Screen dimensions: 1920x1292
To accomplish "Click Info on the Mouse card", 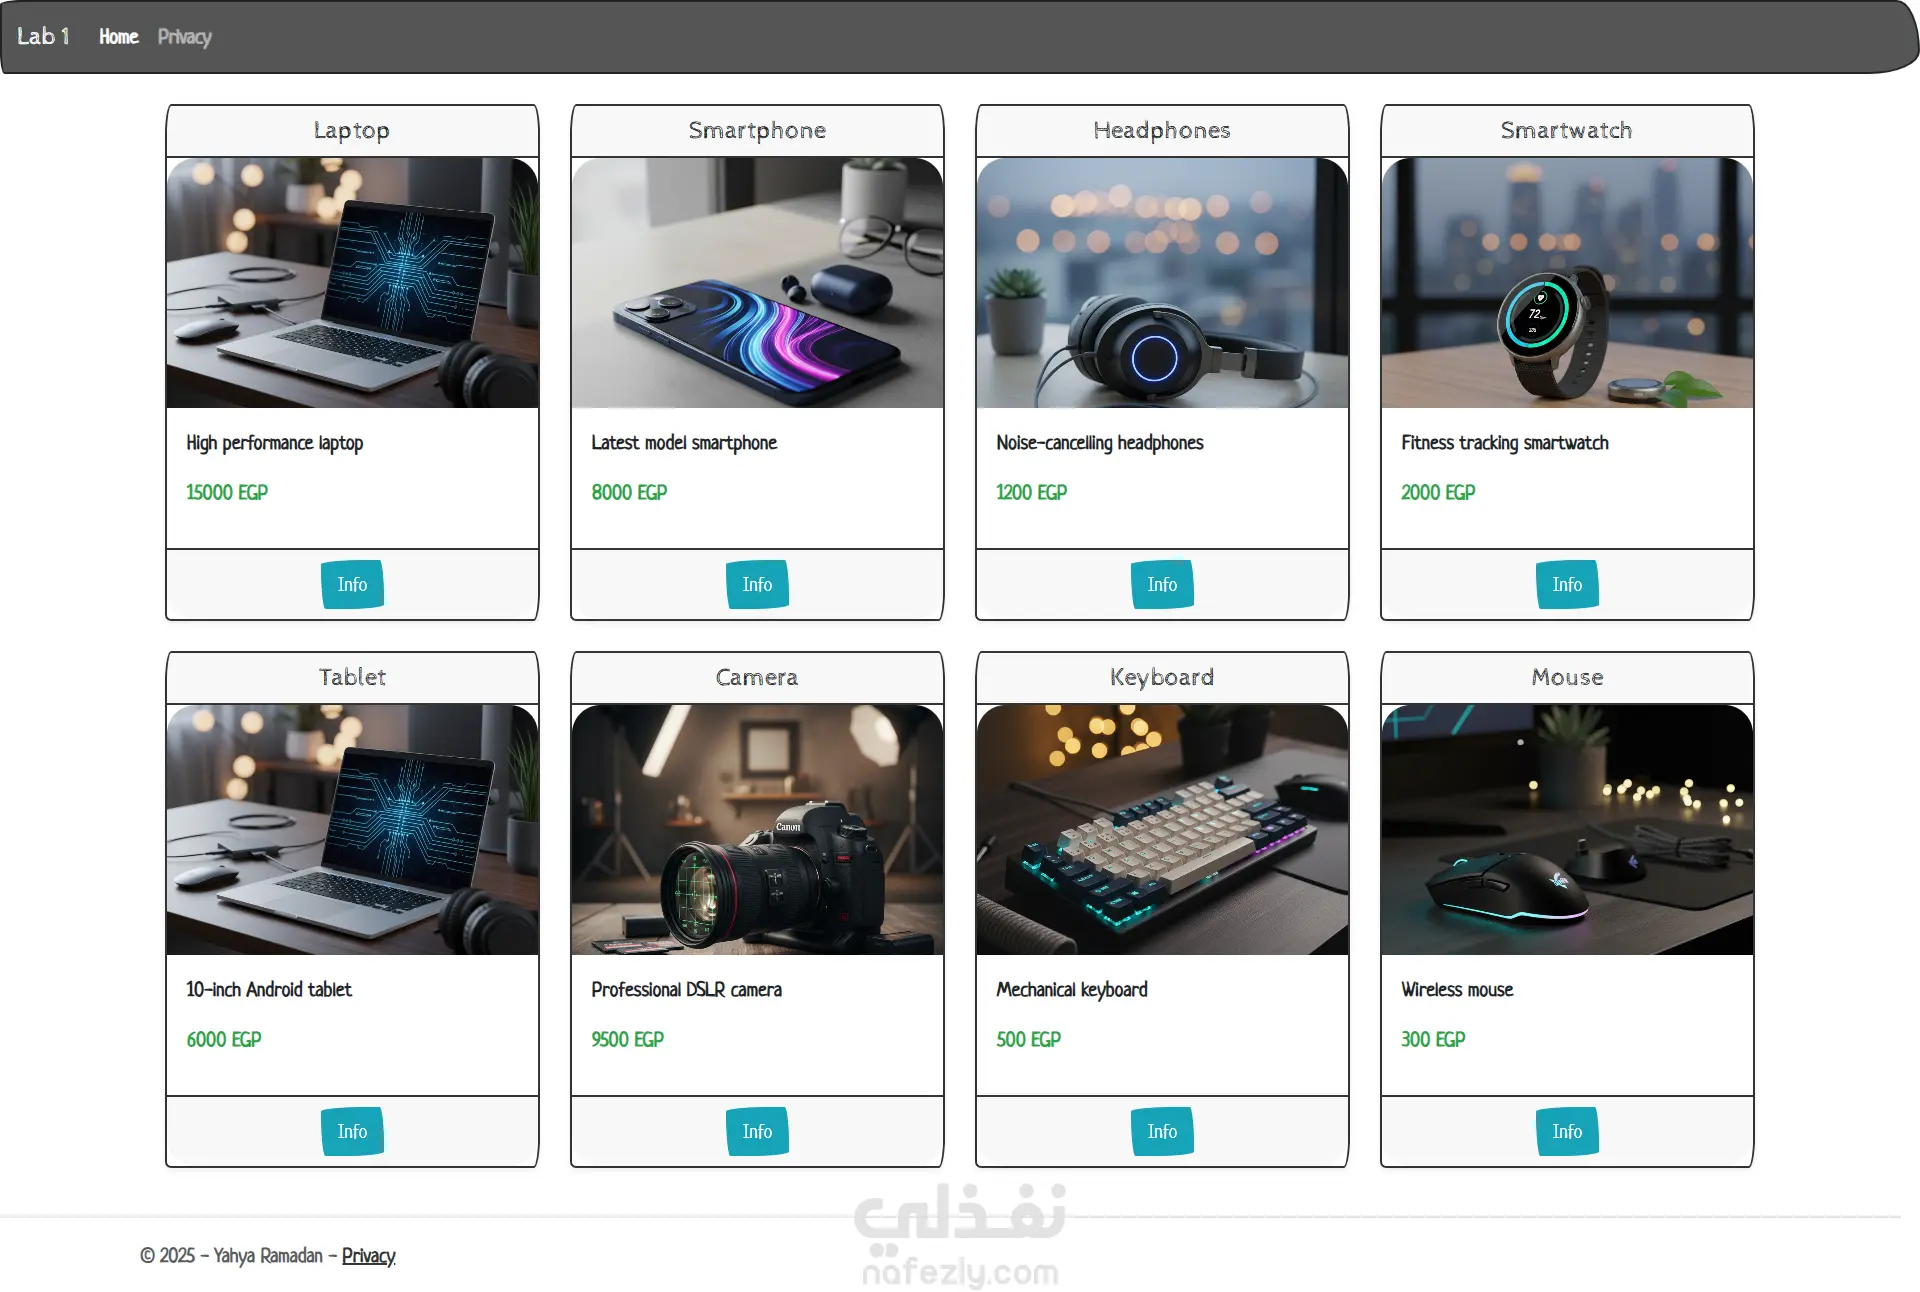I will [x=1567, y=1131].
